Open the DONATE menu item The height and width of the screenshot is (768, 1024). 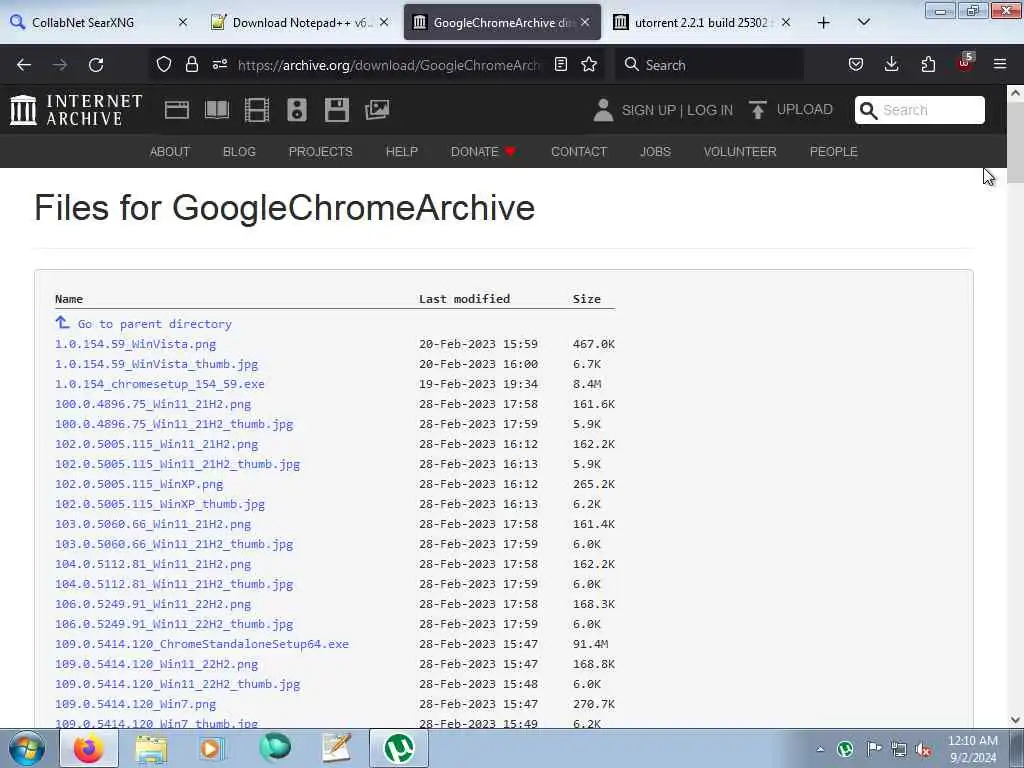pyautogui.click(x=483, y=152)
